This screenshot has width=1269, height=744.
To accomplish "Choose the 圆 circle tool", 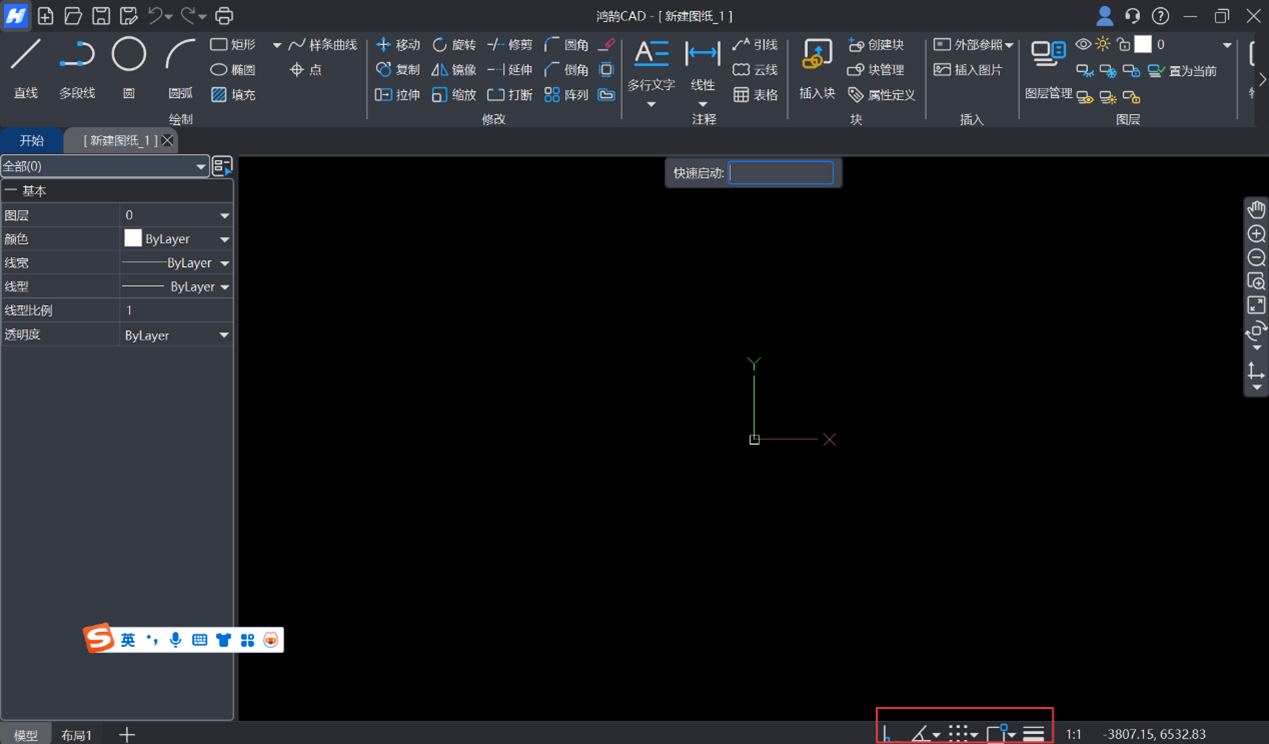I will pos(128,68).
